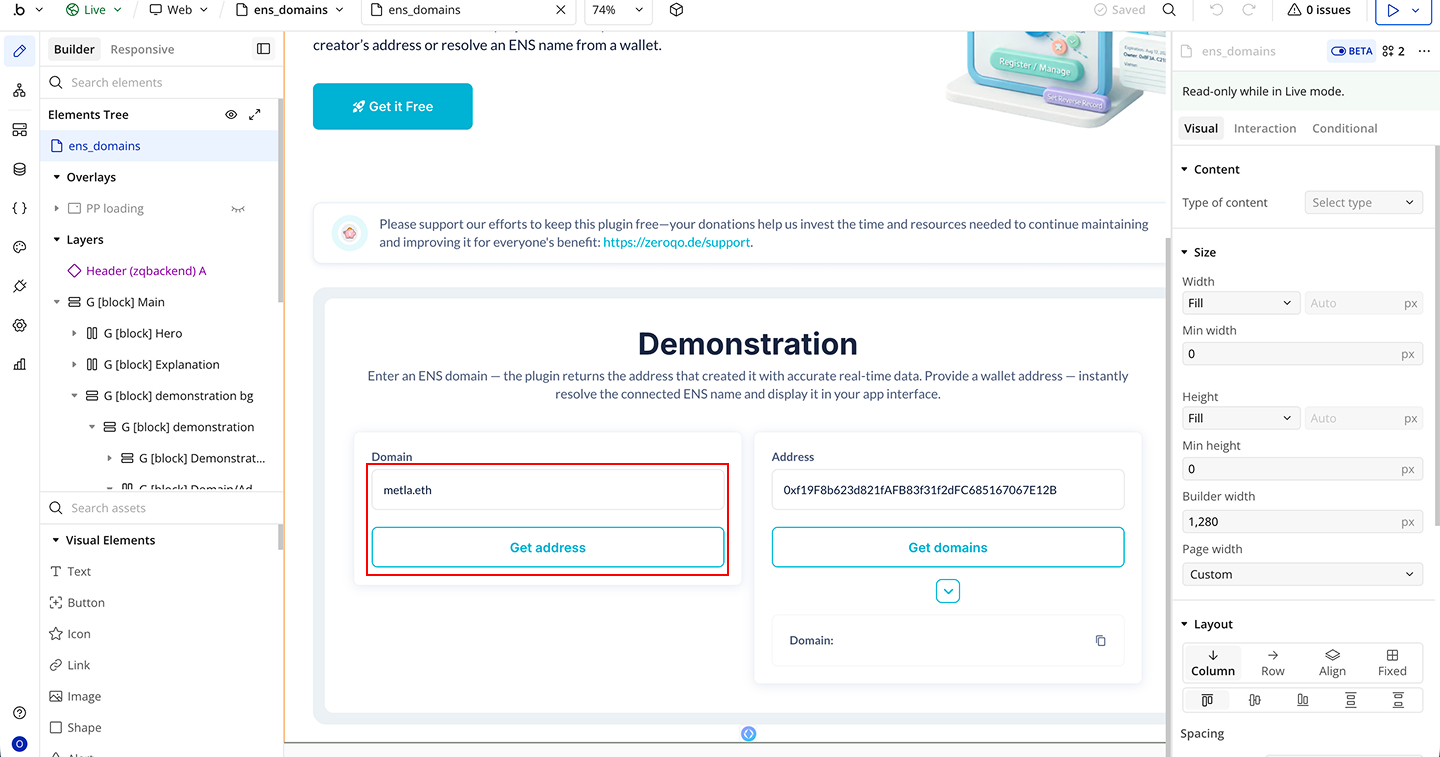Screen dimensions: 1440x757
Task: Switch to the Responsive tab
Action: pyautogui.click(x=142, y=49)
